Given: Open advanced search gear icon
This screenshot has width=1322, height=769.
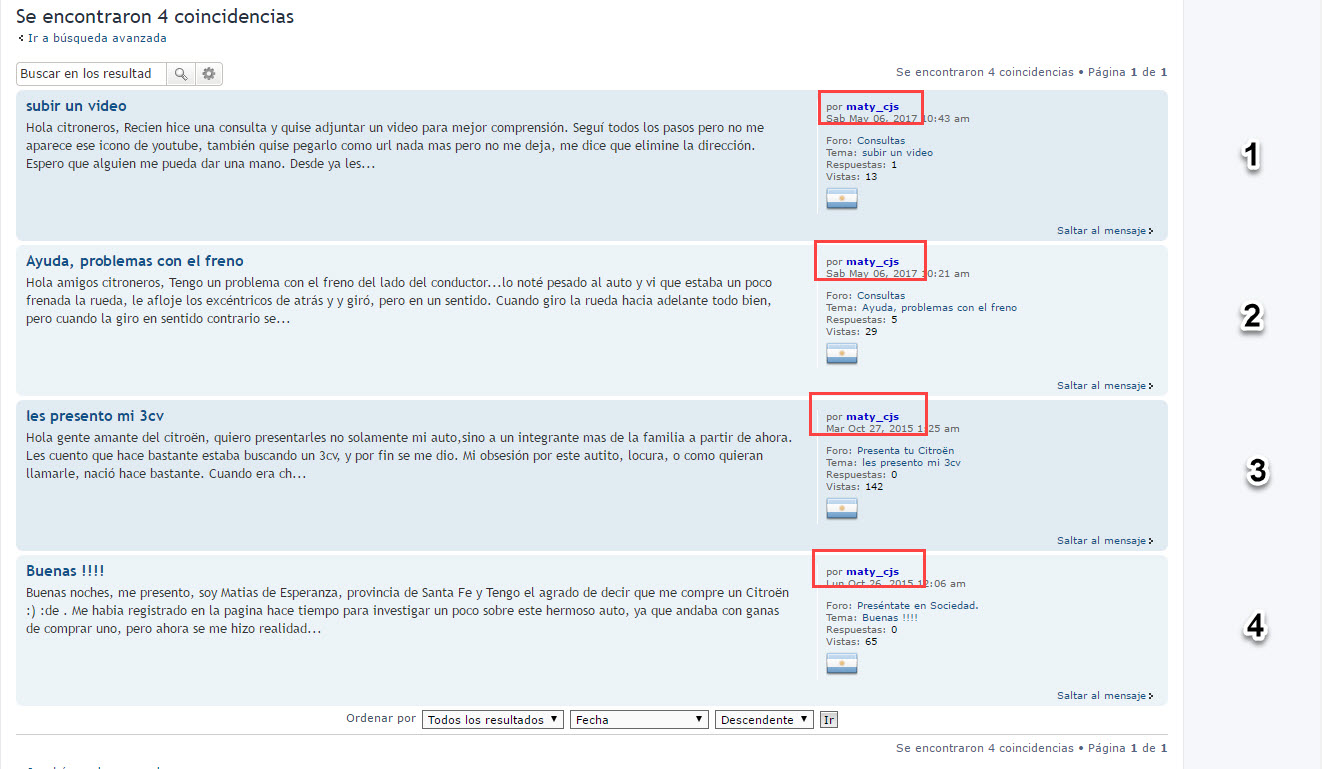Looking at the screenshot, I should tap(209, 74).
